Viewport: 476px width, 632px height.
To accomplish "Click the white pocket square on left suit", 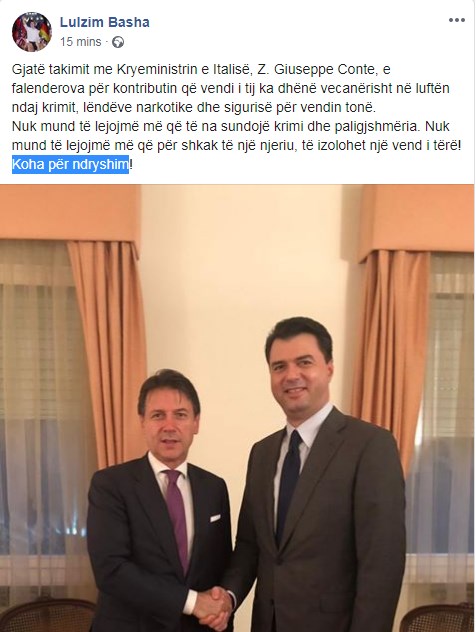I will [215, 518].
